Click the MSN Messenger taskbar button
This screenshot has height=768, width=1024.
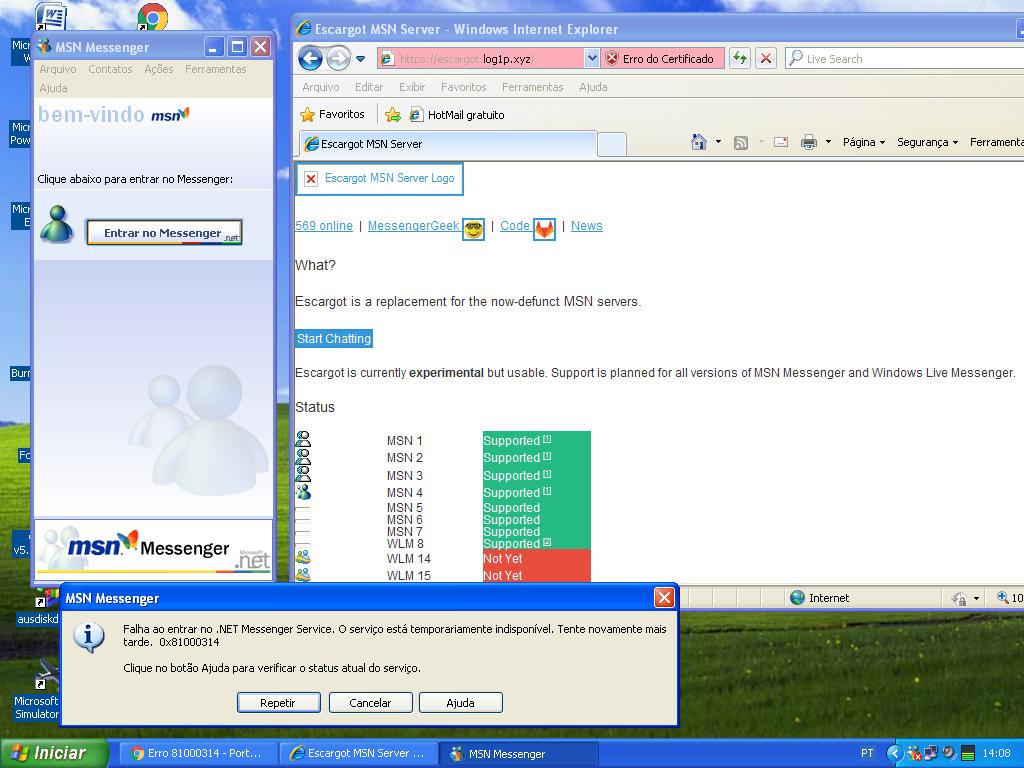pyautogui.click(x=518, y=753)
